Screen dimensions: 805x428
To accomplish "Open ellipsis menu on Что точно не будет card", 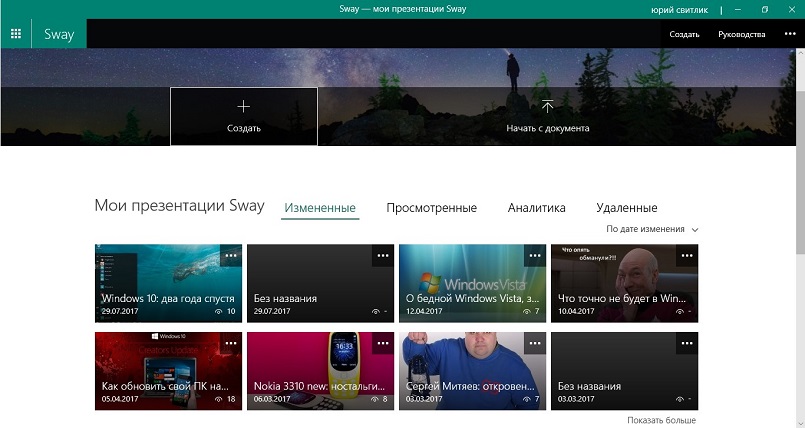I will point(687,255).
